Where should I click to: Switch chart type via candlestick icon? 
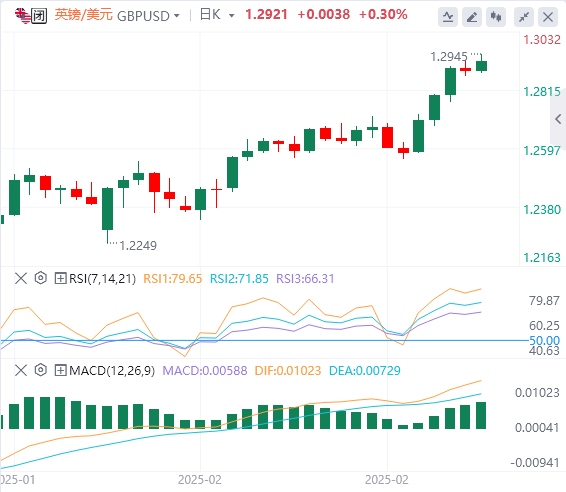point(496,17)
